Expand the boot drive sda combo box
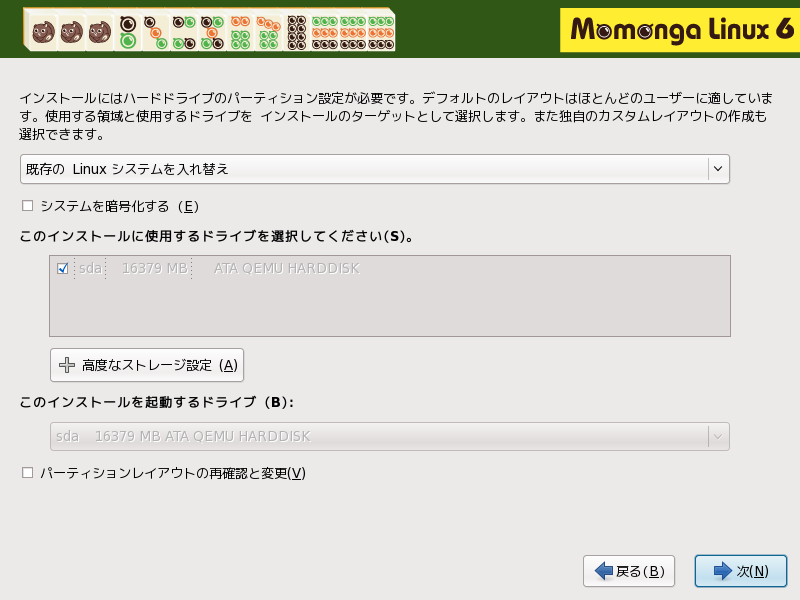The height and width of the screenshot is (600, 800). [x=390, y=436]
